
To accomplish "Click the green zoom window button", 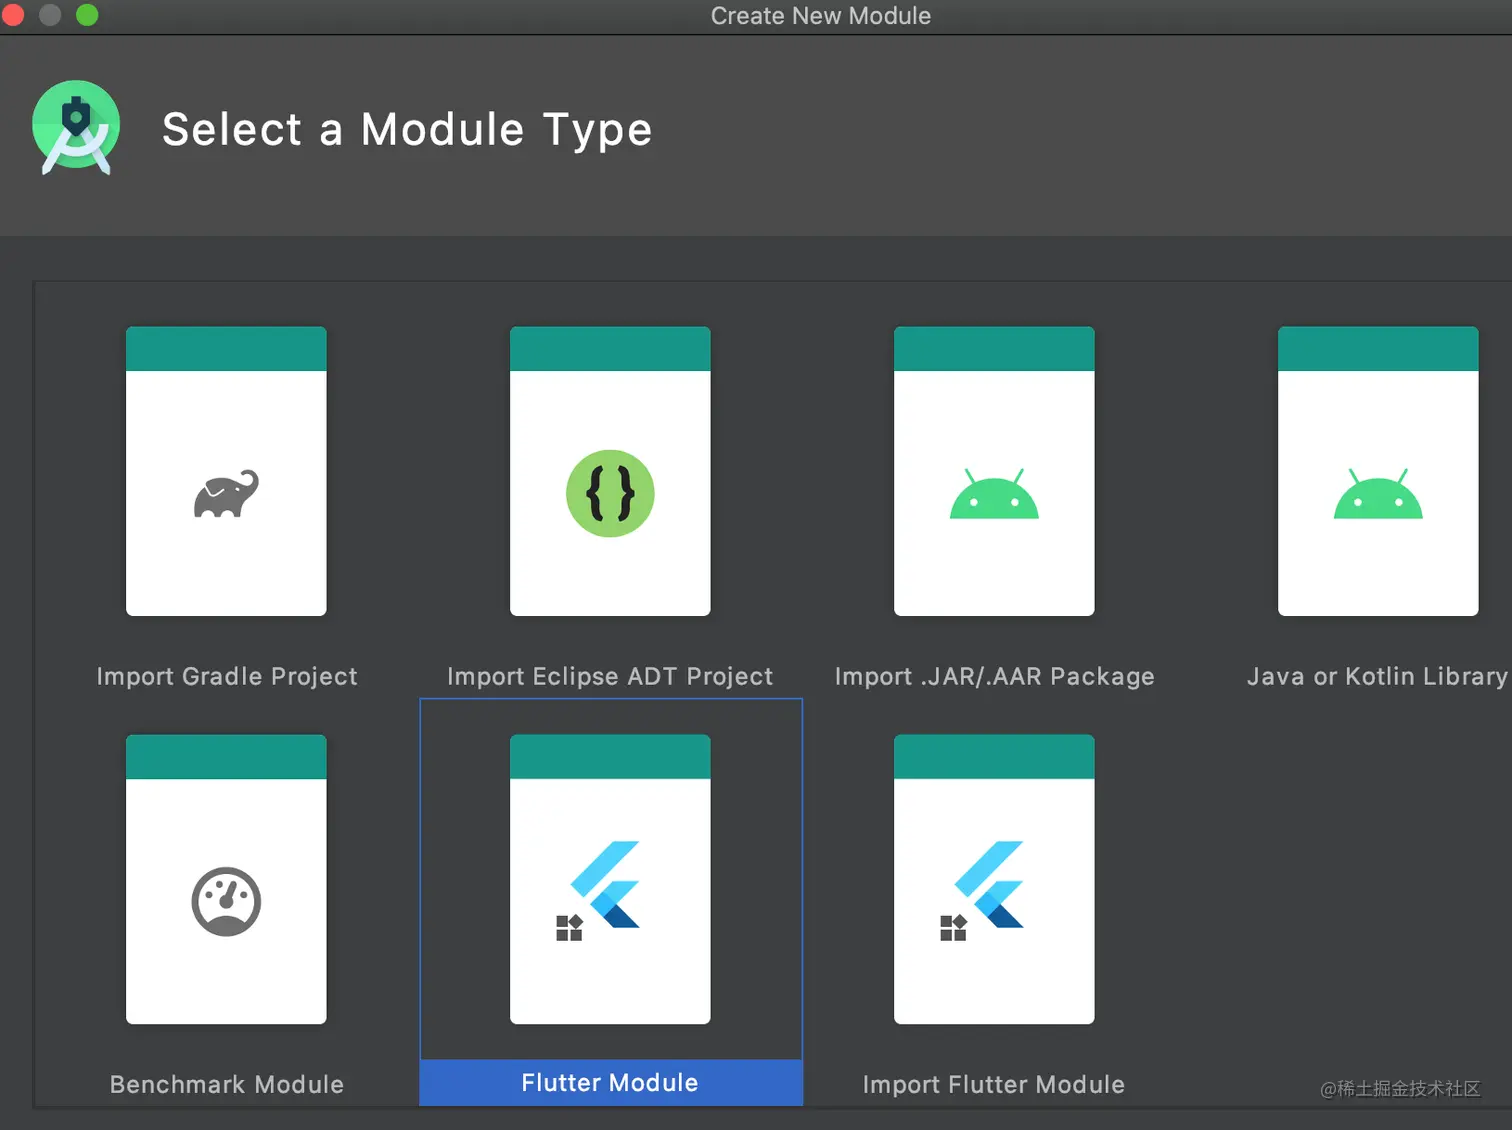I will (x=87, y=15).
